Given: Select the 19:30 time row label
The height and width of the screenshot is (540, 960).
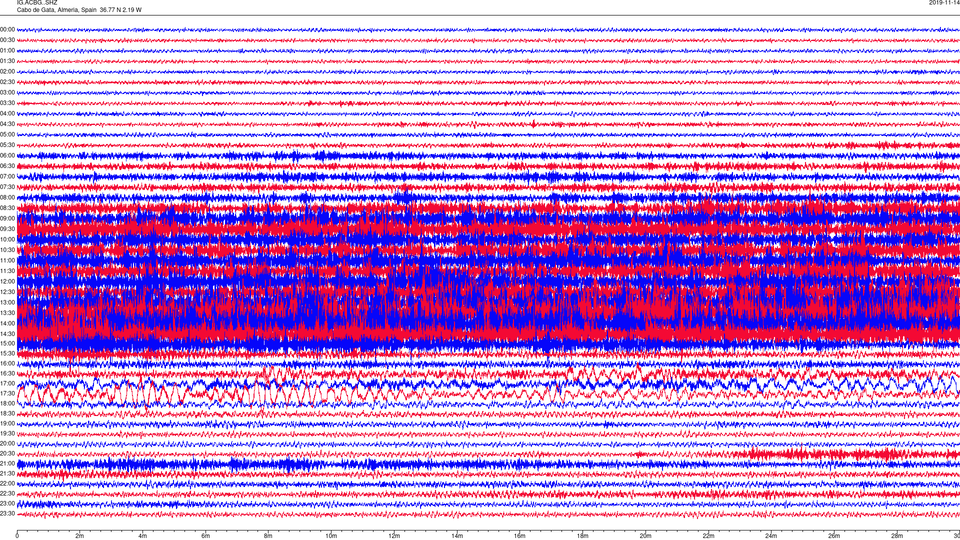Looking at the screenshot, I should [7, 433].
